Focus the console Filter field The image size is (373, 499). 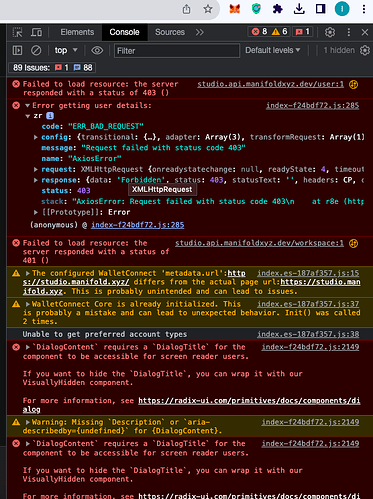pyautogui.click(x=177, y=51)
